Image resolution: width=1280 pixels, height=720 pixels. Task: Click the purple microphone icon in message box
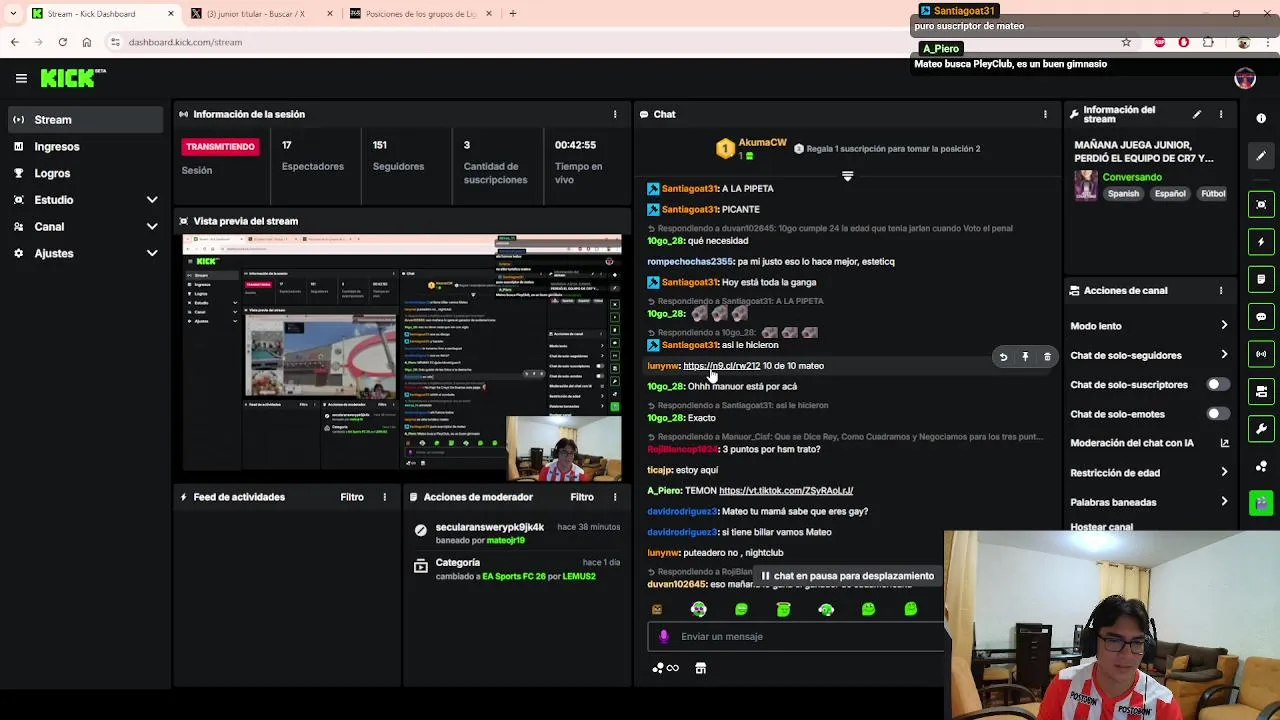(x=663, y=636)
